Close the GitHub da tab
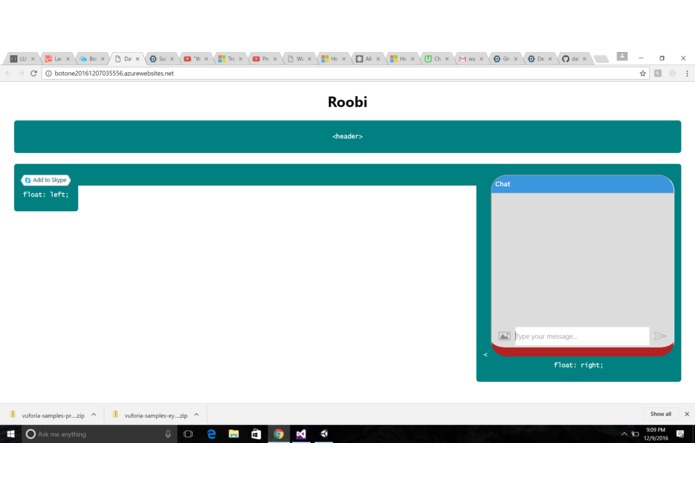Screen dimensions: 695x494 click(585, 59)
